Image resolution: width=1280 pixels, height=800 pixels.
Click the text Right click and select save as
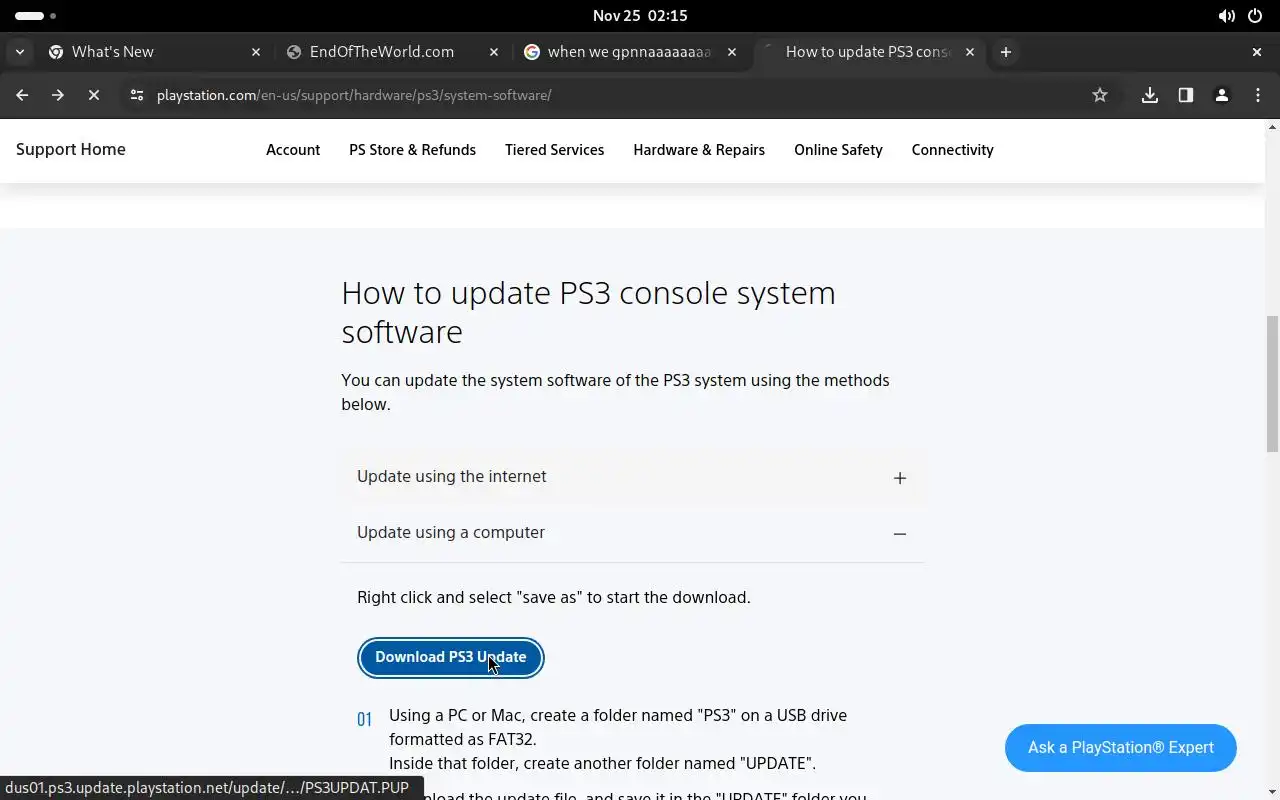coord(554,597)
